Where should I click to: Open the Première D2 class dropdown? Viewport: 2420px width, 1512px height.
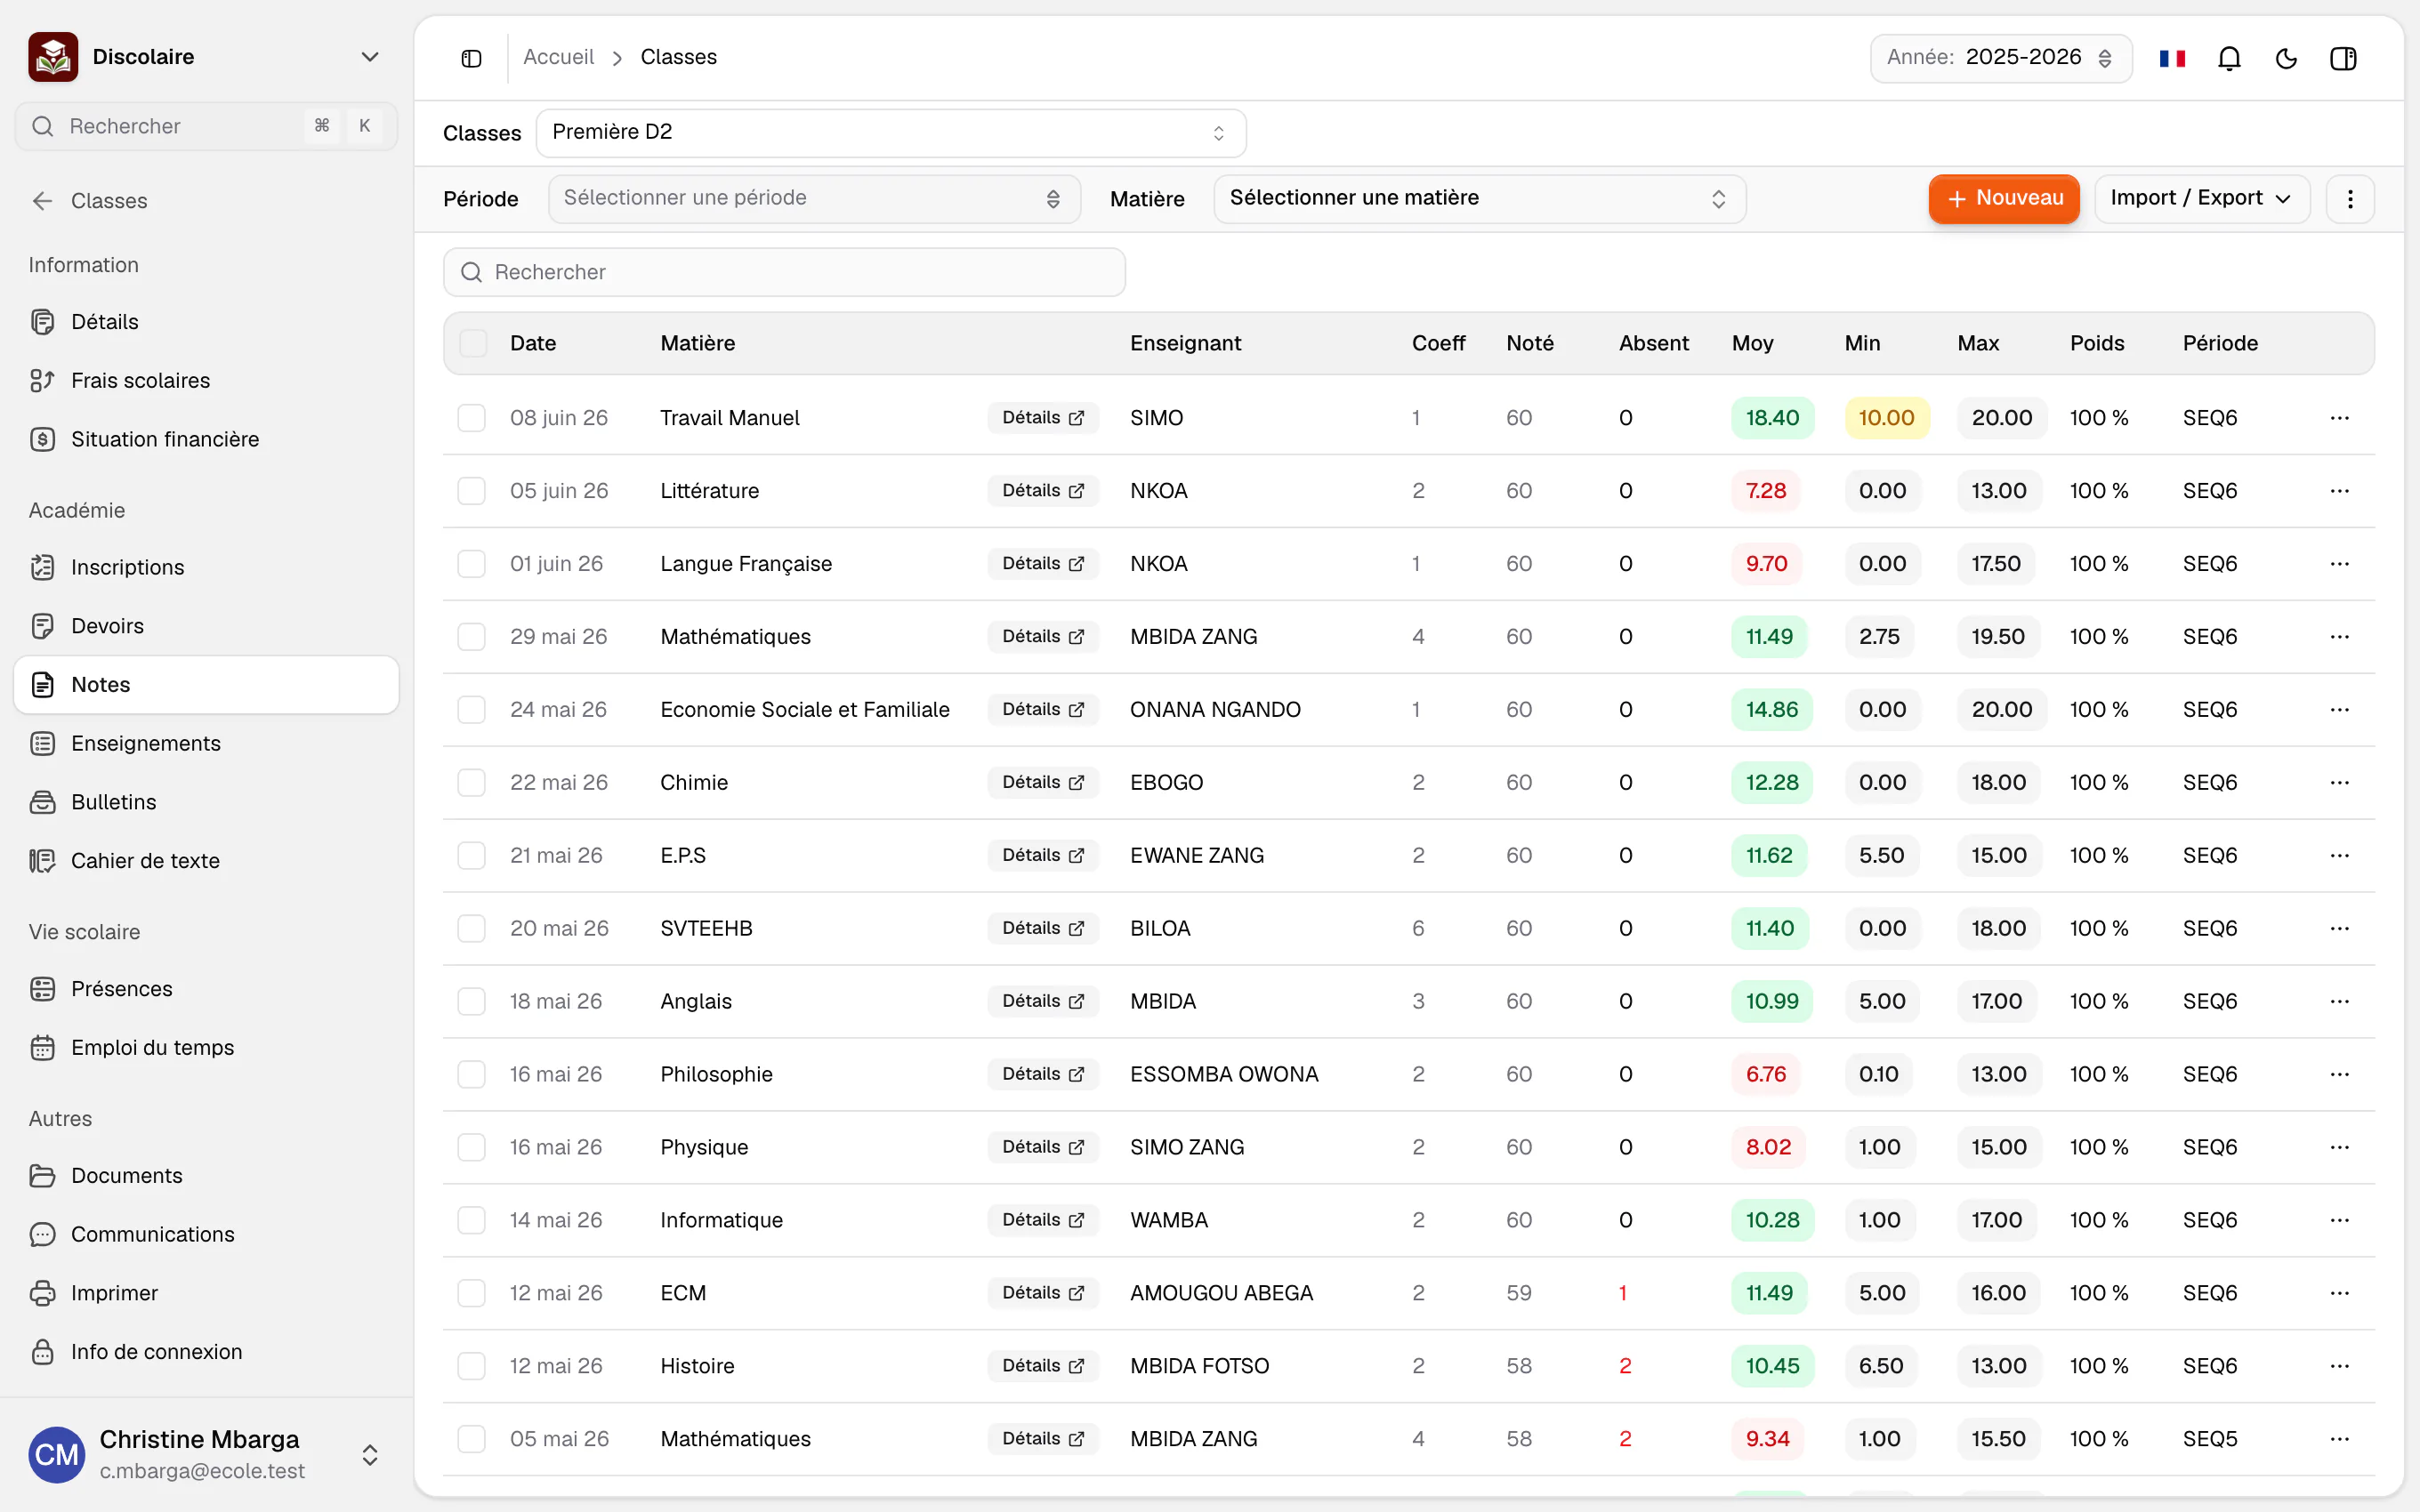click(x=891, y=133)
